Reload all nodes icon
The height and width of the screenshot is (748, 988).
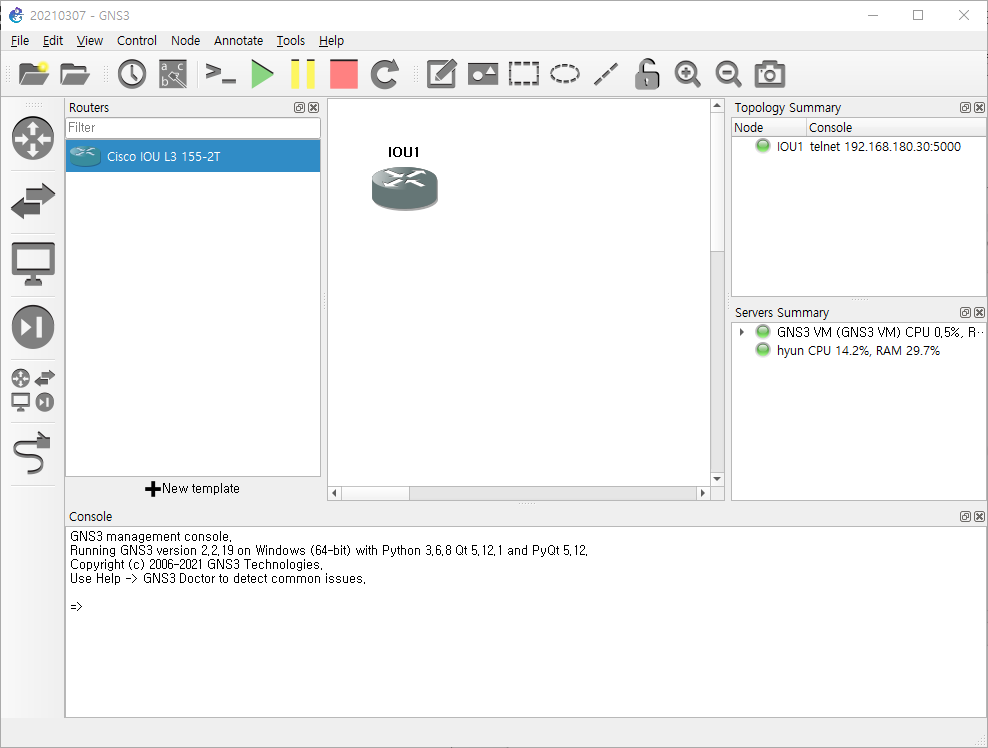pos(384,74)
